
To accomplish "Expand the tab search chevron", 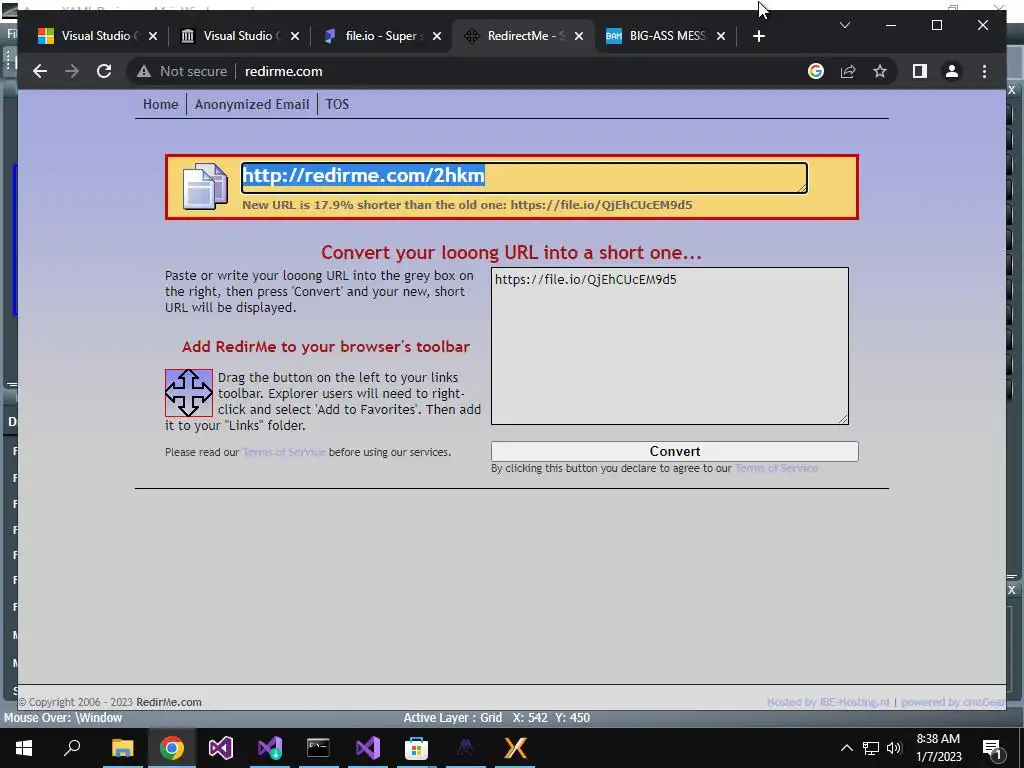I will click(844, 25).
